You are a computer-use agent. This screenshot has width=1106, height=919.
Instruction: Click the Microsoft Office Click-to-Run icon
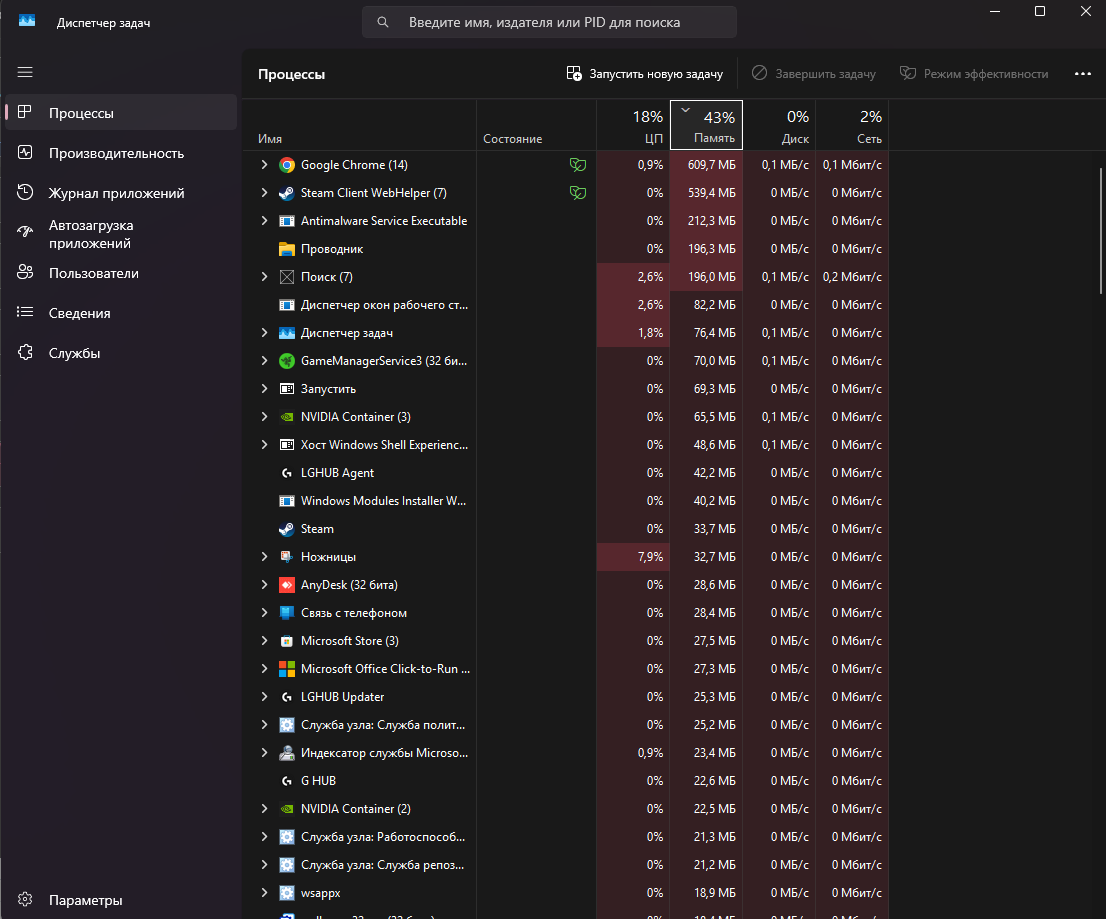click(x=286, y=669)
